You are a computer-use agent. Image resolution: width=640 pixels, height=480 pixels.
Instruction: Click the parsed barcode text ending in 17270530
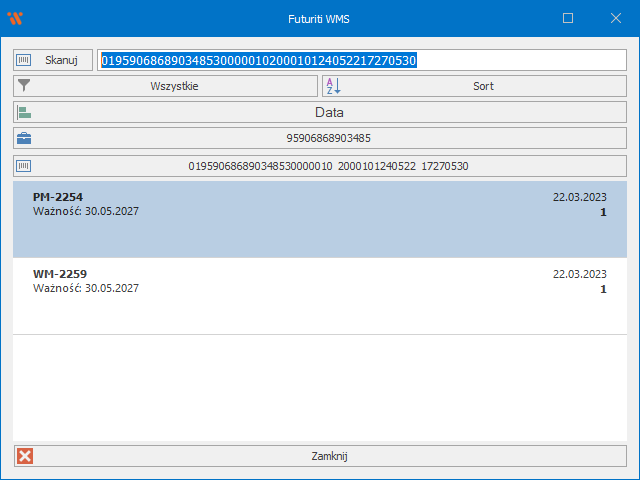coord(329,166)
